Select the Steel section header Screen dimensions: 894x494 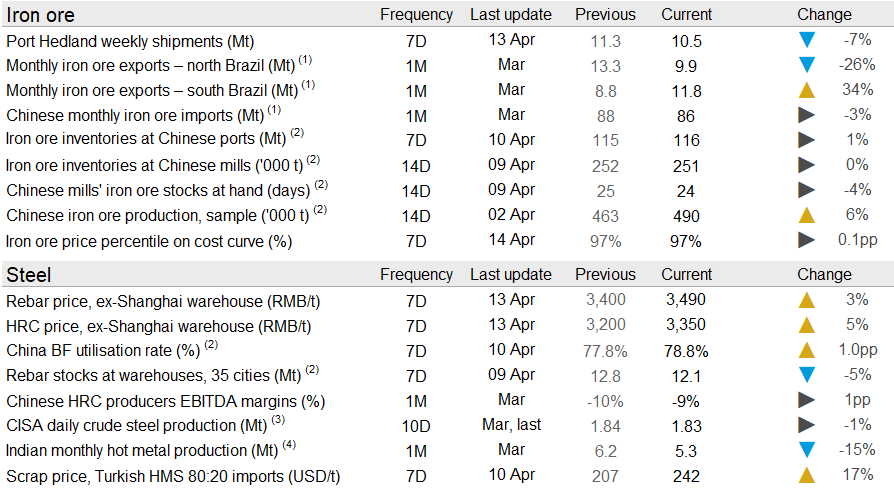click(x=29, y=274)
